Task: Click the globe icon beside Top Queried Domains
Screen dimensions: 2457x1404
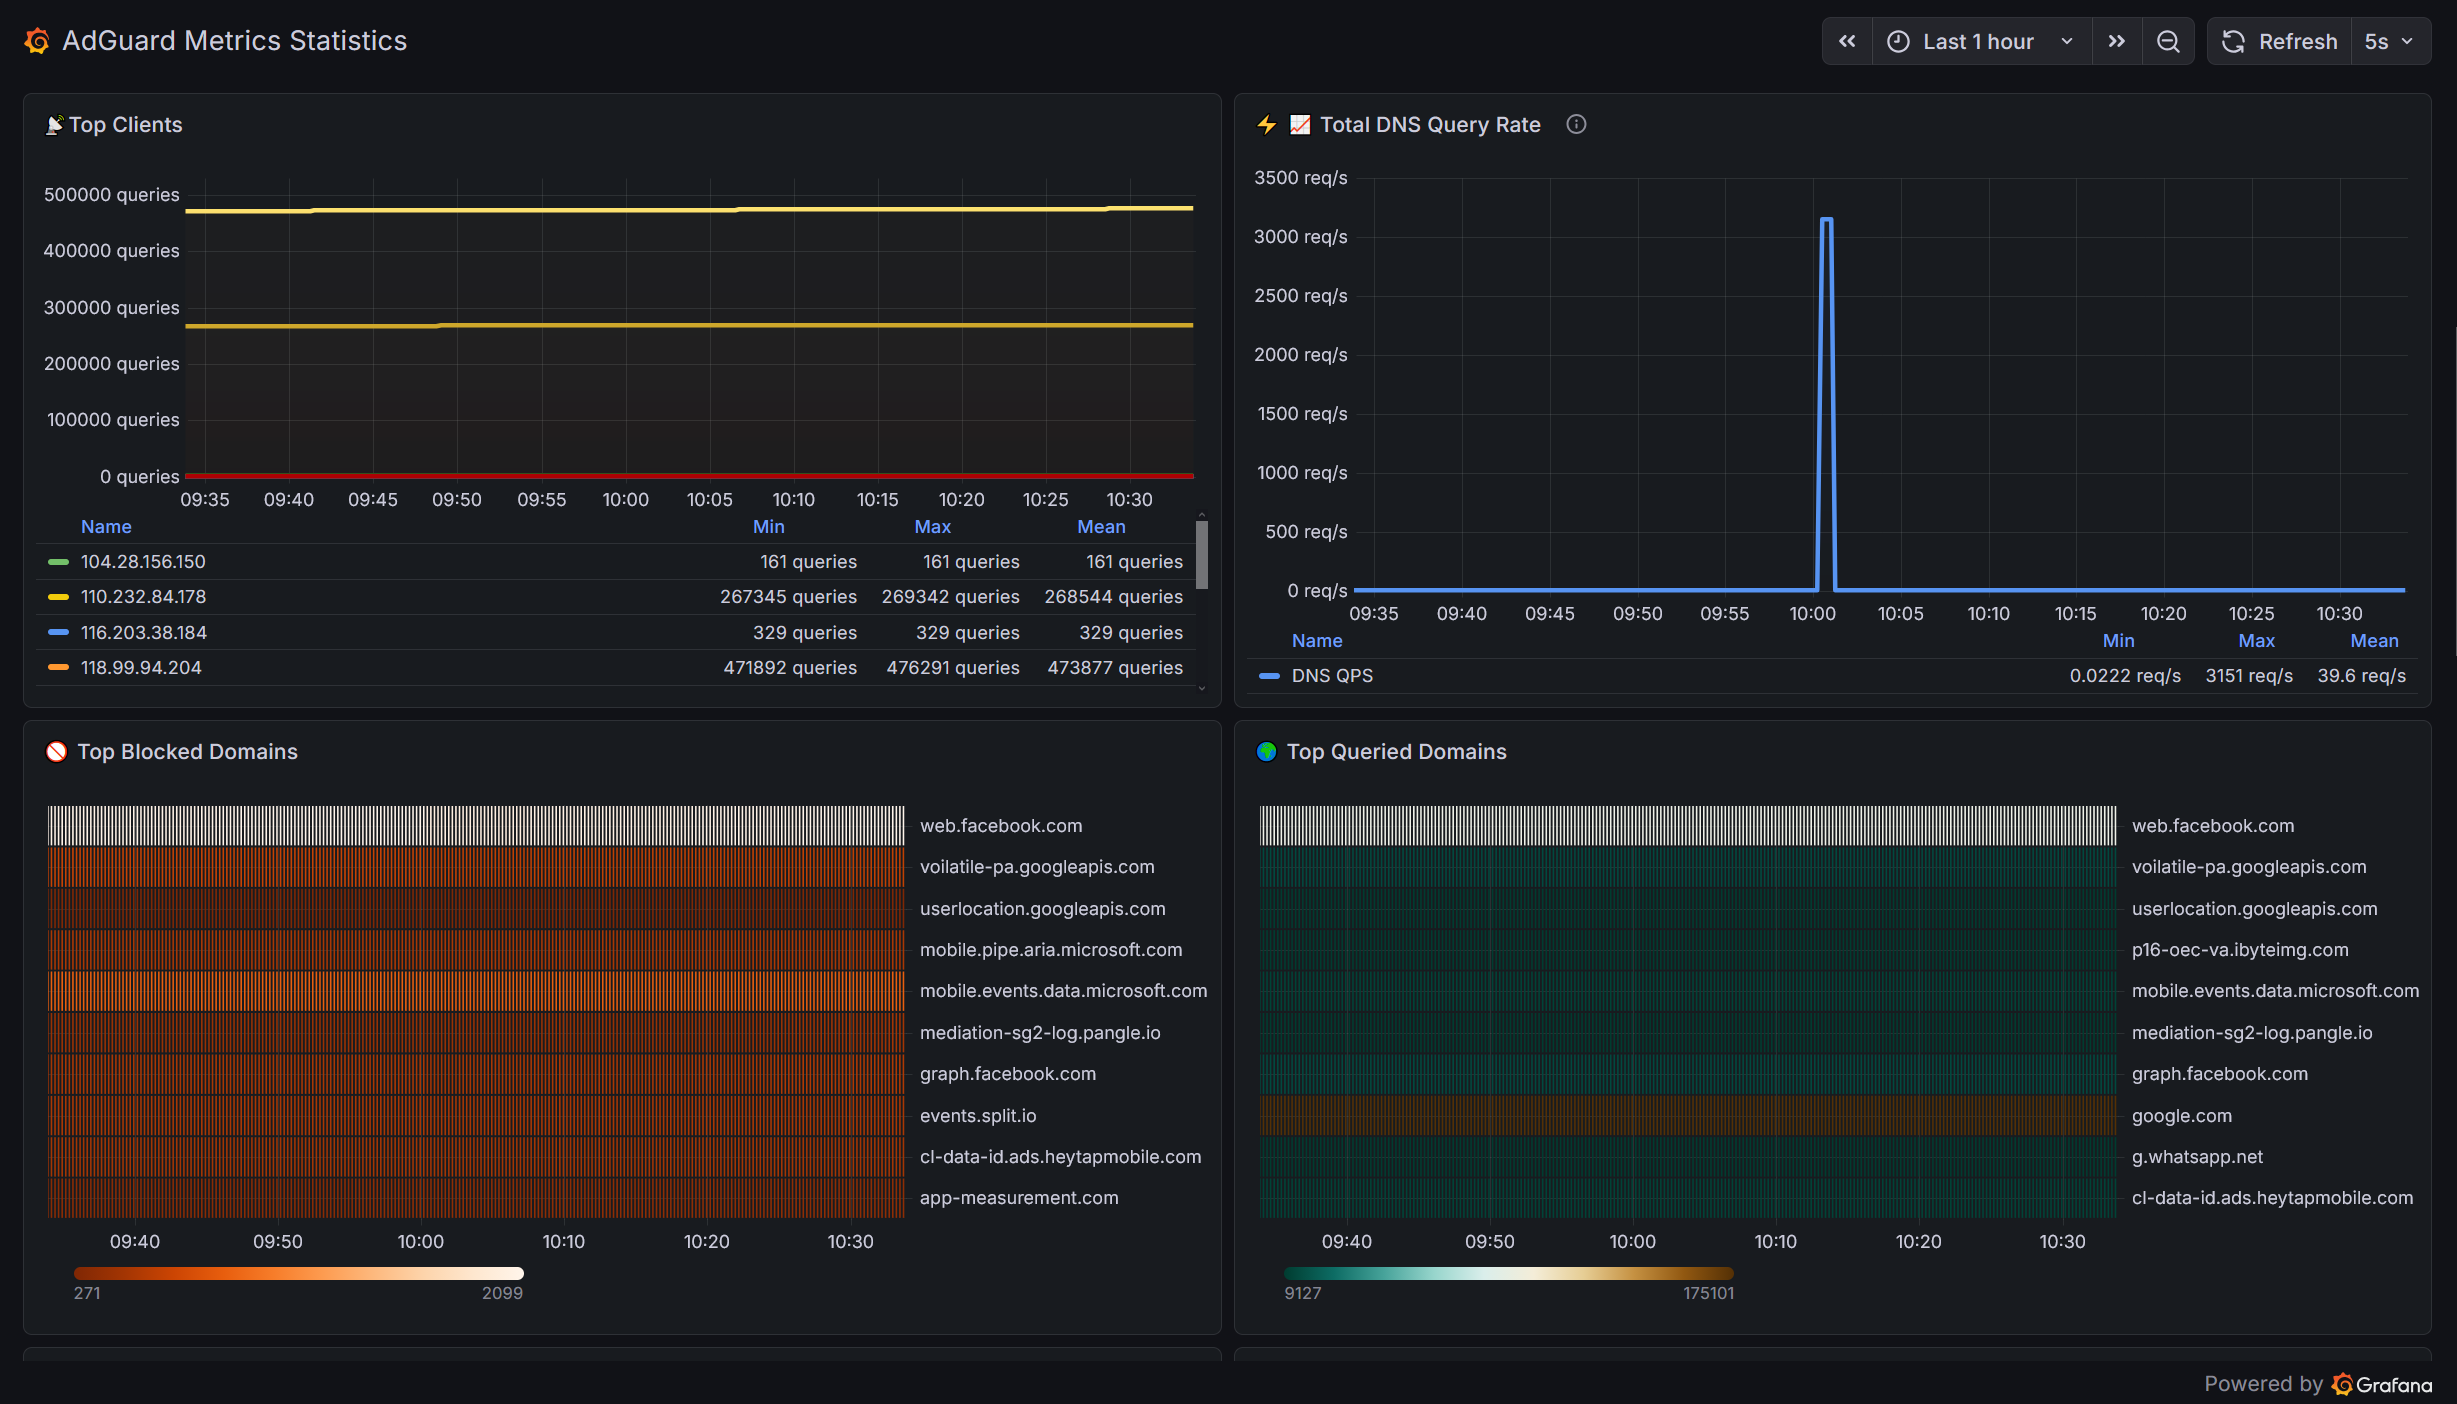Action: click(1267, 751)
